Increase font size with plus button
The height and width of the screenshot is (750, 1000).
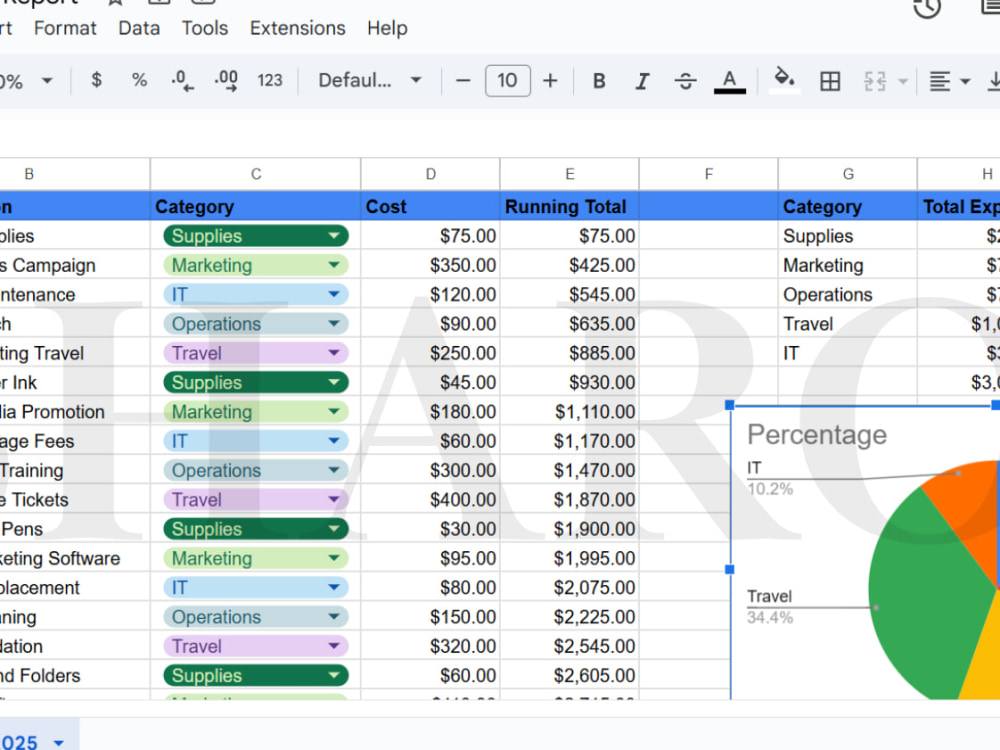click(550, 81)
